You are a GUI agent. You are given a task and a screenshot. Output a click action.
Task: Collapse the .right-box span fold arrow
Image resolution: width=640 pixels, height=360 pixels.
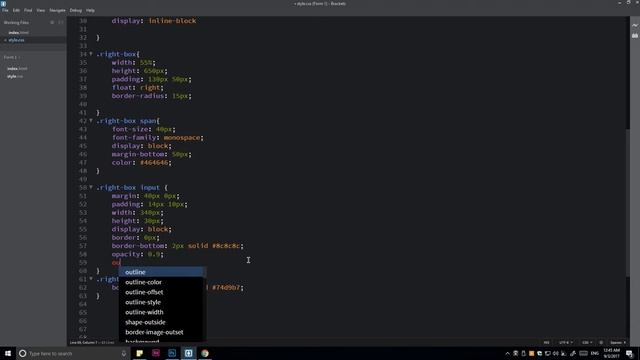pyautogui.click(x=91, y=121)
